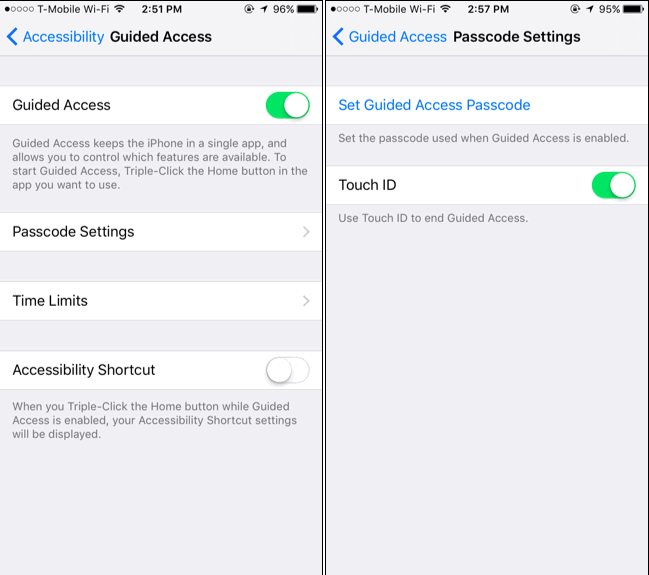Tap Set Guided Access Passcode link
The height and width of the screenshot is (575, 649).
(434, 105)
